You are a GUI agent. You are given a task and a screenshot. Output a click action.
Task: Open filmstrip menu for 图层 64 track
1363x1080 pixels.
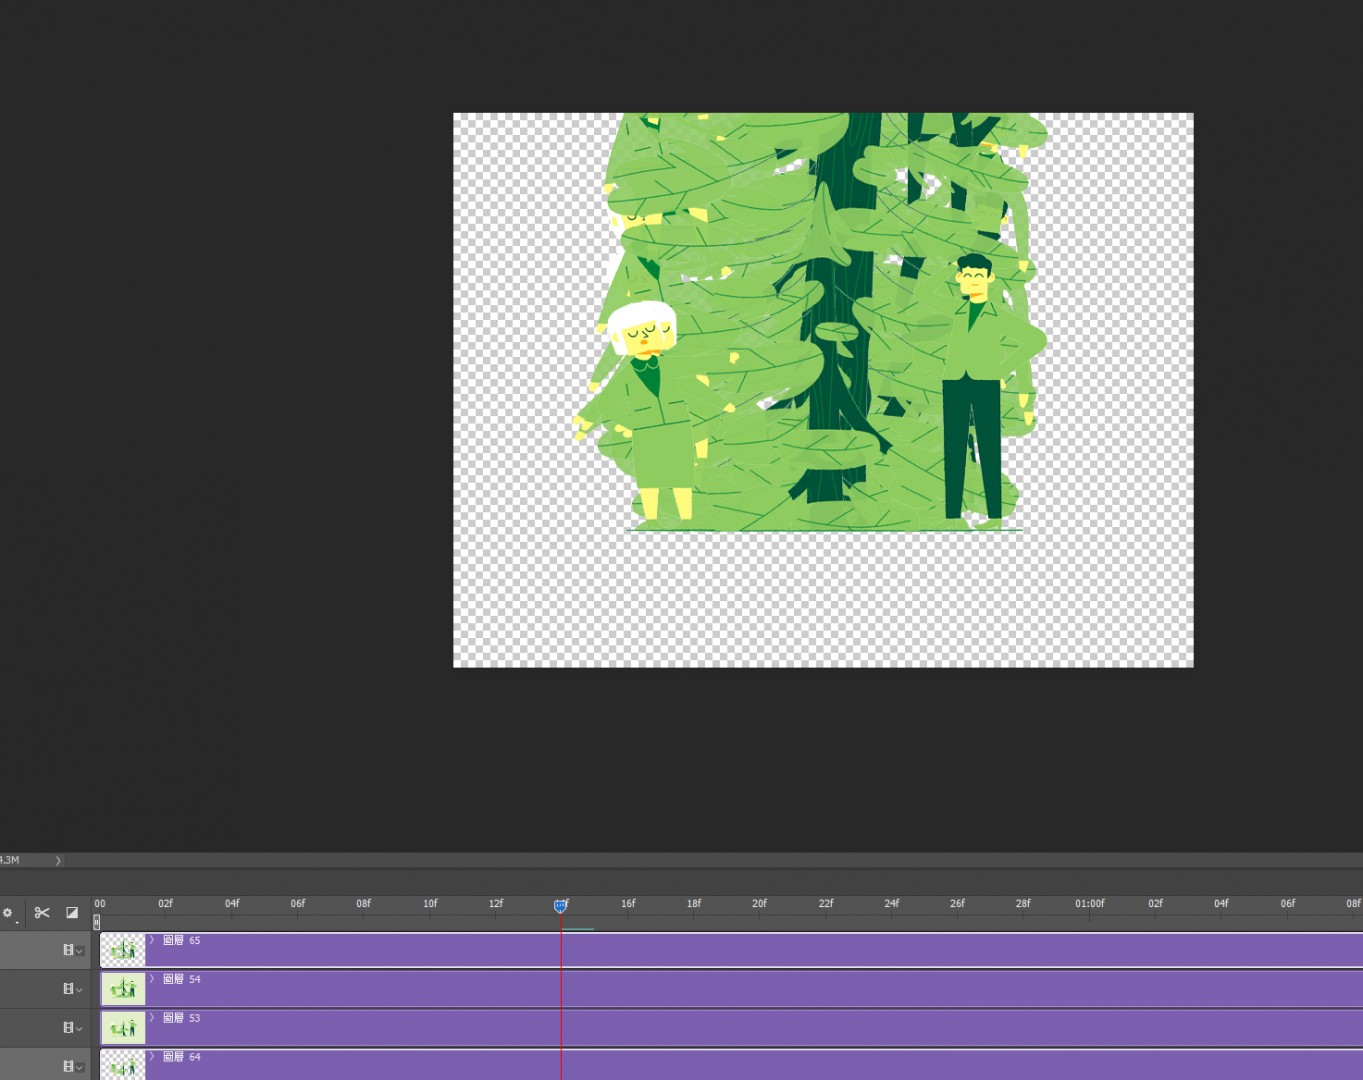[x=72, y=1067]
